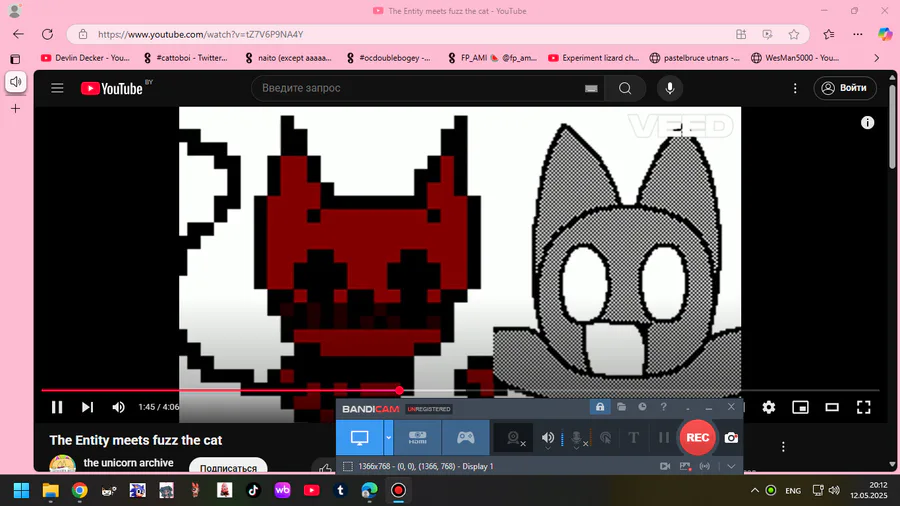900x506 pixels.
Task: Open Bandicam scheduled recording clock
Action: point(642,407)
